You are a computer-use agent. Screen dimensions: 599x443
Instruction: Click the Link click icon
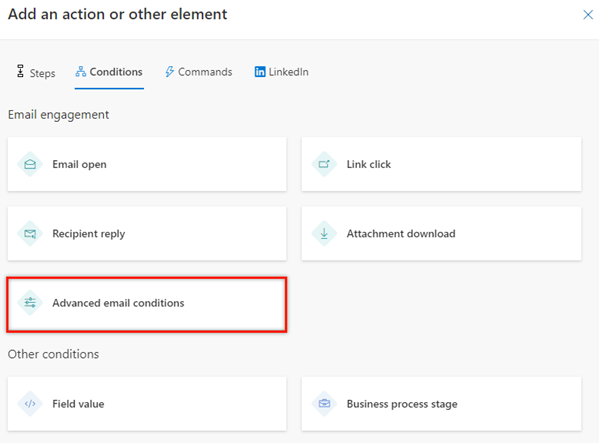point(324,164)
